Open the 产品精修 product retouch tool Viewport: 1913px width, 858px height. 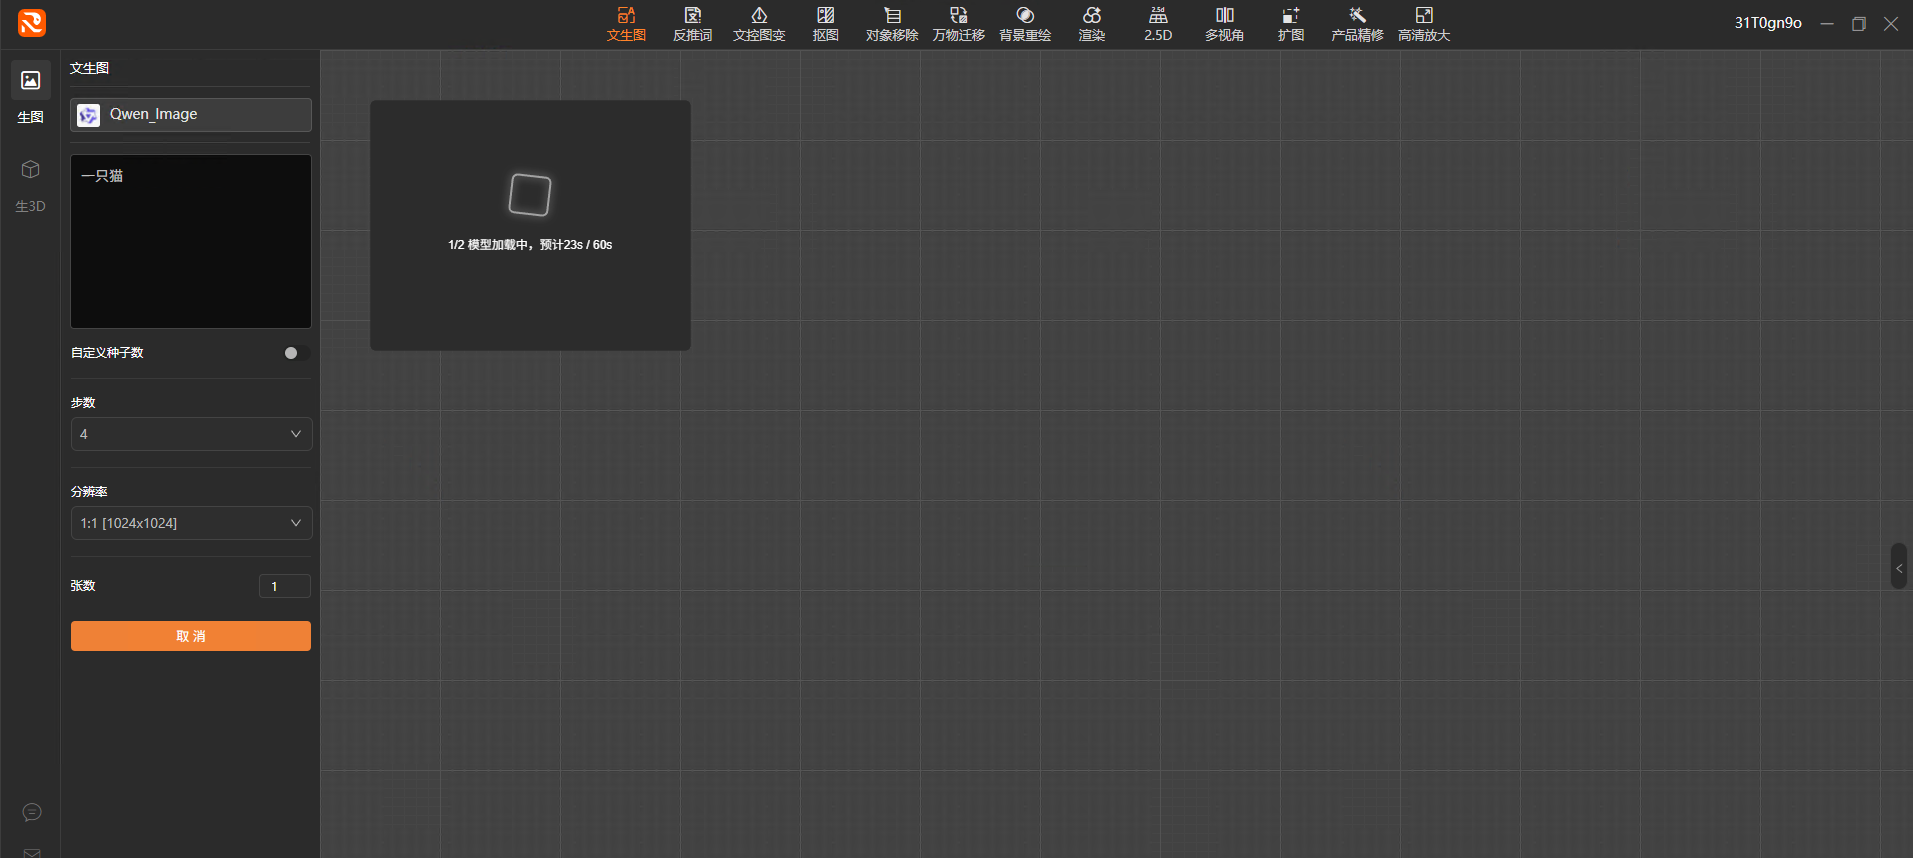click(x=1357, y=24)
